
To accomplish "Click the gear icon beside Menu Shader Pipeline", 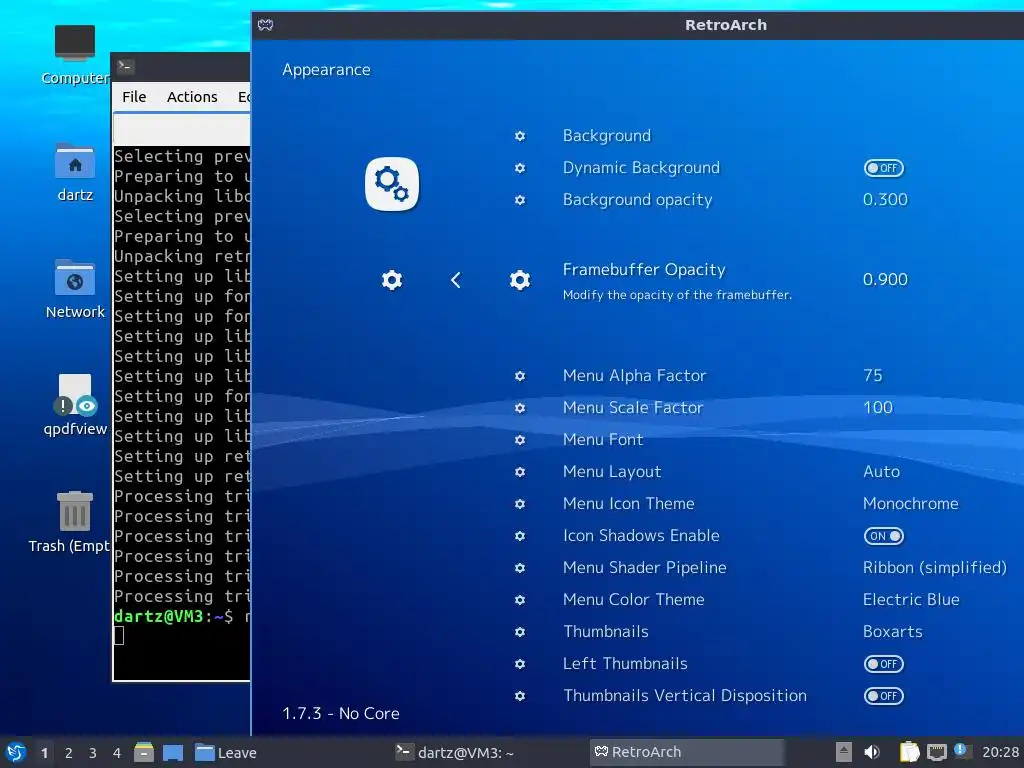I will tap(520, 568).
